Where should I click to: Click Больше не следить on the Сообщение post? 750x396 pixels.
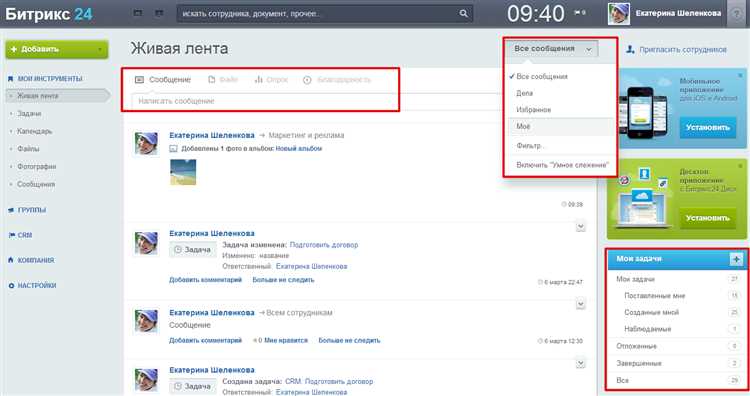[349, 341]
